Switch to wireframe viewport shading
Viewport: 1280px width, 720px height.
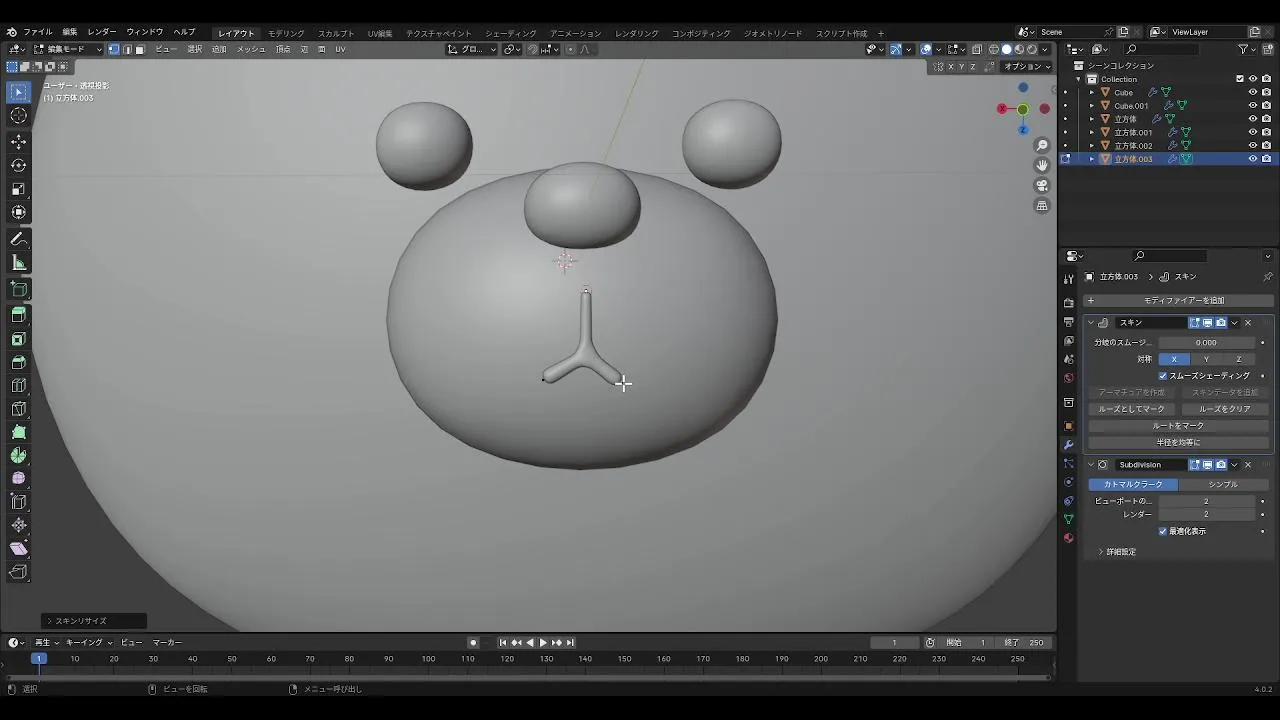click(994, 49)
